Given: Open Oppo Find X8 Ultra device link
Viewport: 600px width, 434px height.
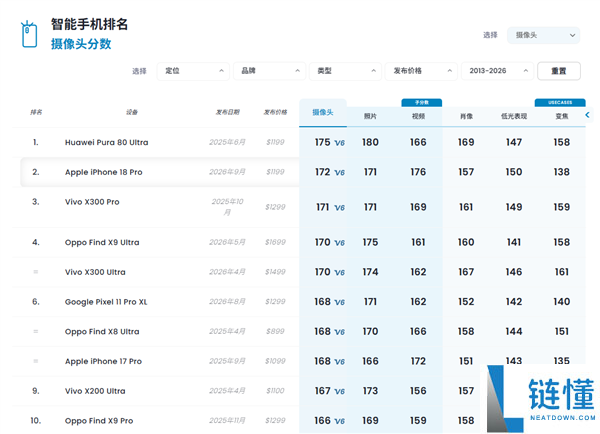Looking at the screenshot, I should [102, 332].
